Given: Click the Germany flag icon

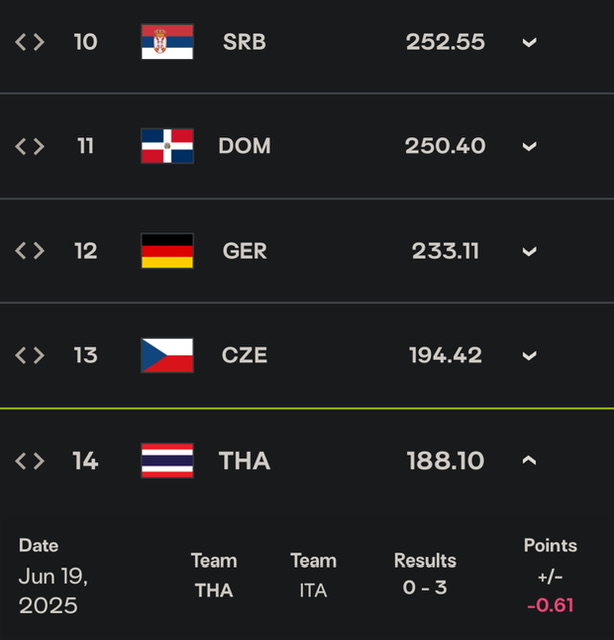Looking at the screenshot, I should (167, 251).
